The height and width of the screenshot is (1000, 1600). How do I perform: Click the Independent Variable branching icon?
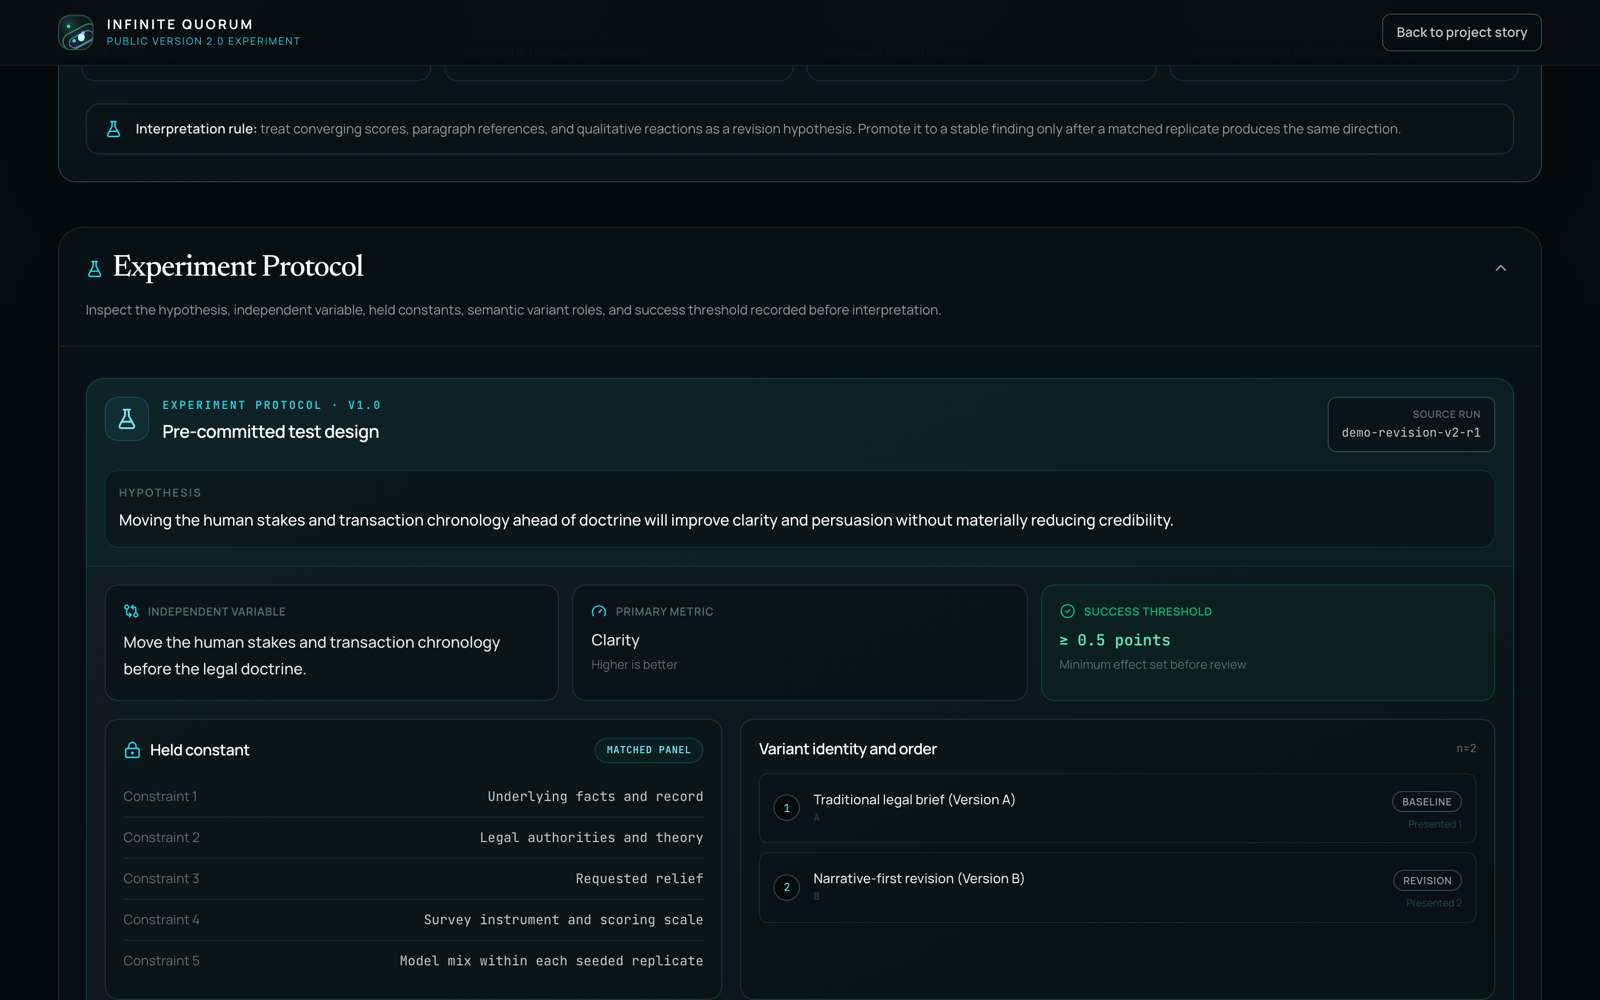[131, 611]
